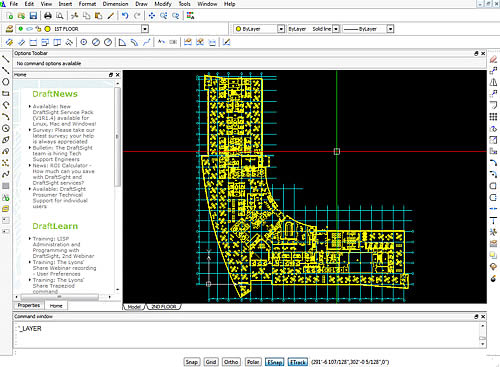Screen dimensions: 500x367
Task: Open the LISP Administration training link
Action: [63, 247]
